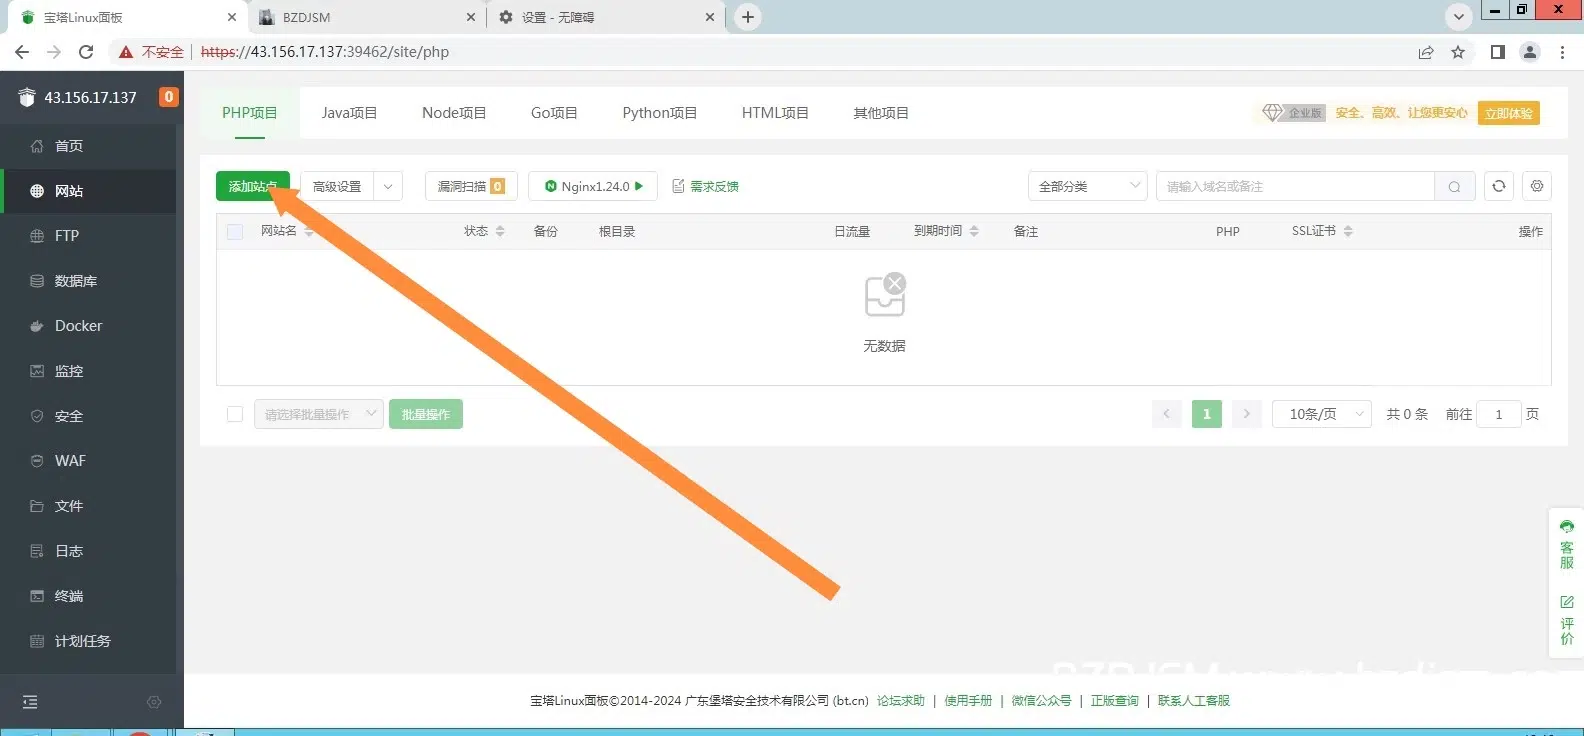Switch to the 其他项目 tab
The height and width of the screenshot is (736, 1584).
point(881,113)
